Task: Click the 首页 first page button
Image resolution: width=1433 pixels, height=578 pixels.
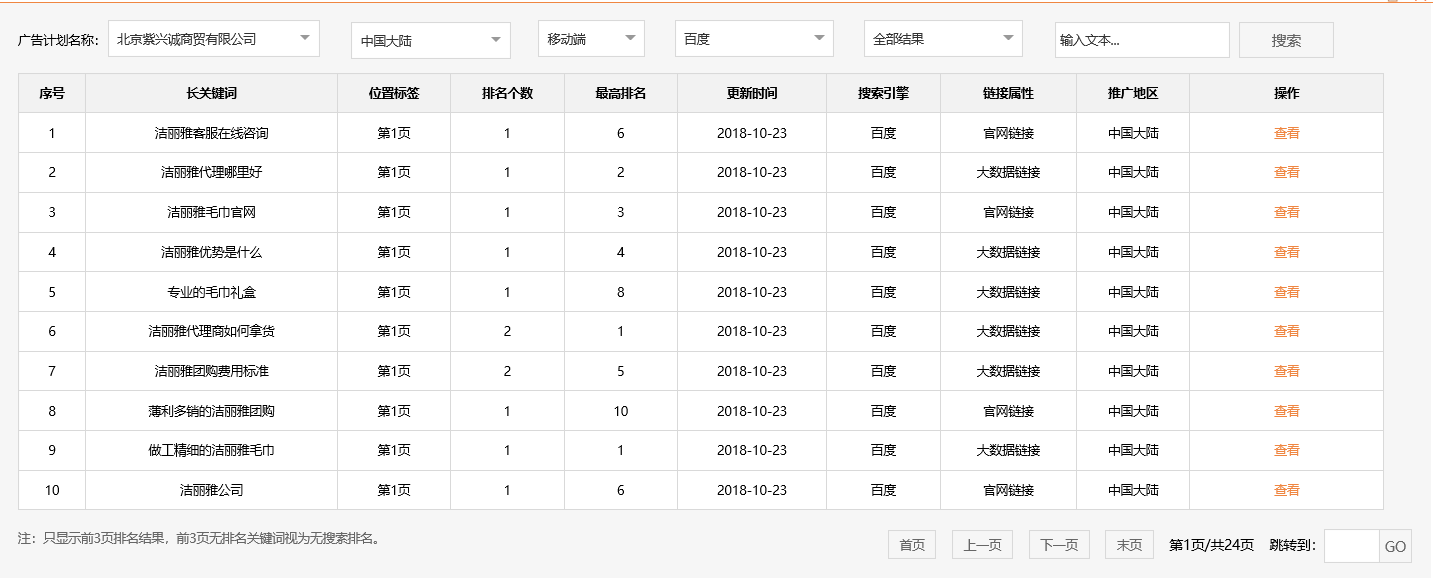Action: point(911,544)
